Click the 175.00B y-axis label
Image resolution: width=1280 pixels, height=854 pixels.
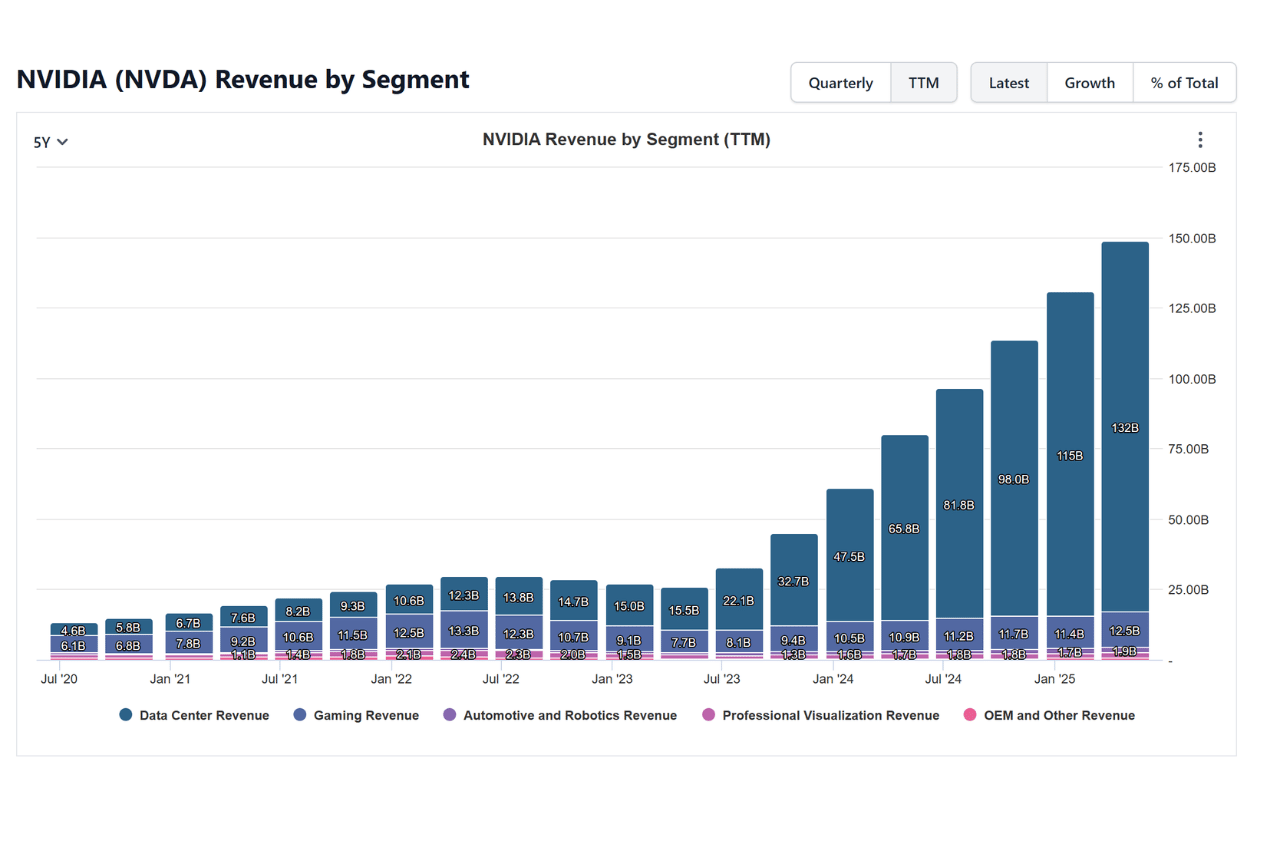[1192, 168]
